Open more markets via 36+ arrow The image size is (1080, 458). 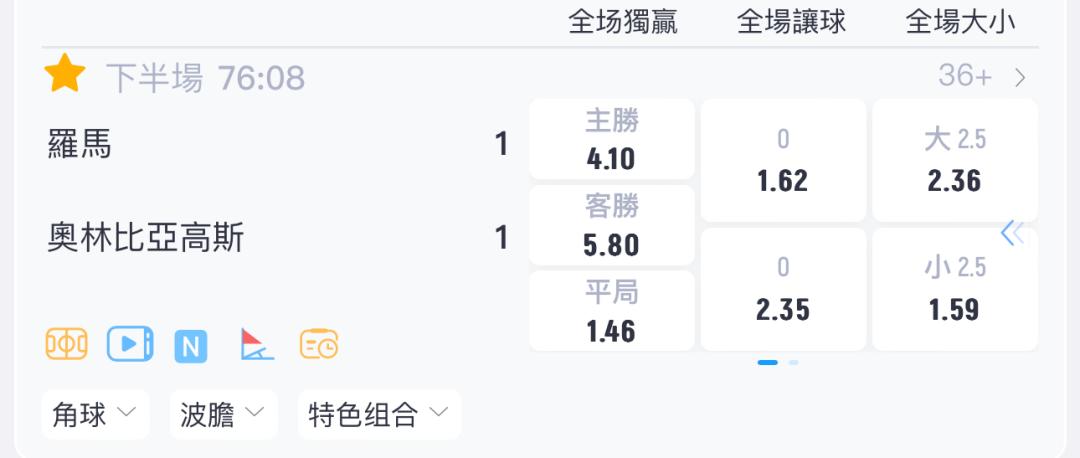click(982, 76)
